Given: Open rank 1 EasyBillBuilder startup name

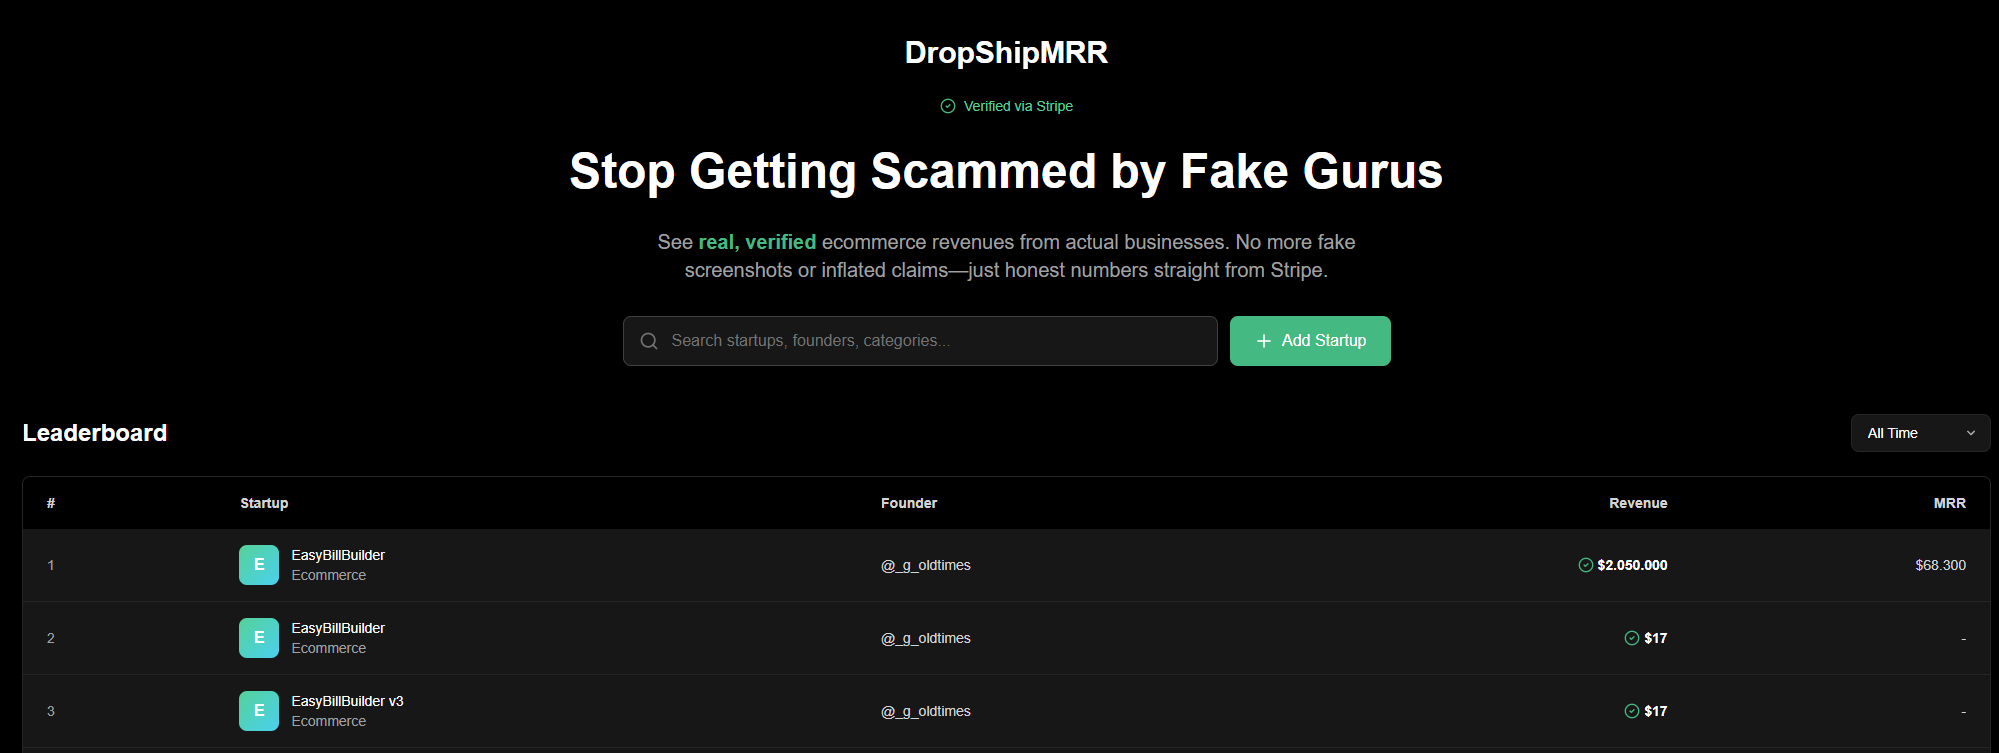Looking at the screenshot, I should 338,555.
